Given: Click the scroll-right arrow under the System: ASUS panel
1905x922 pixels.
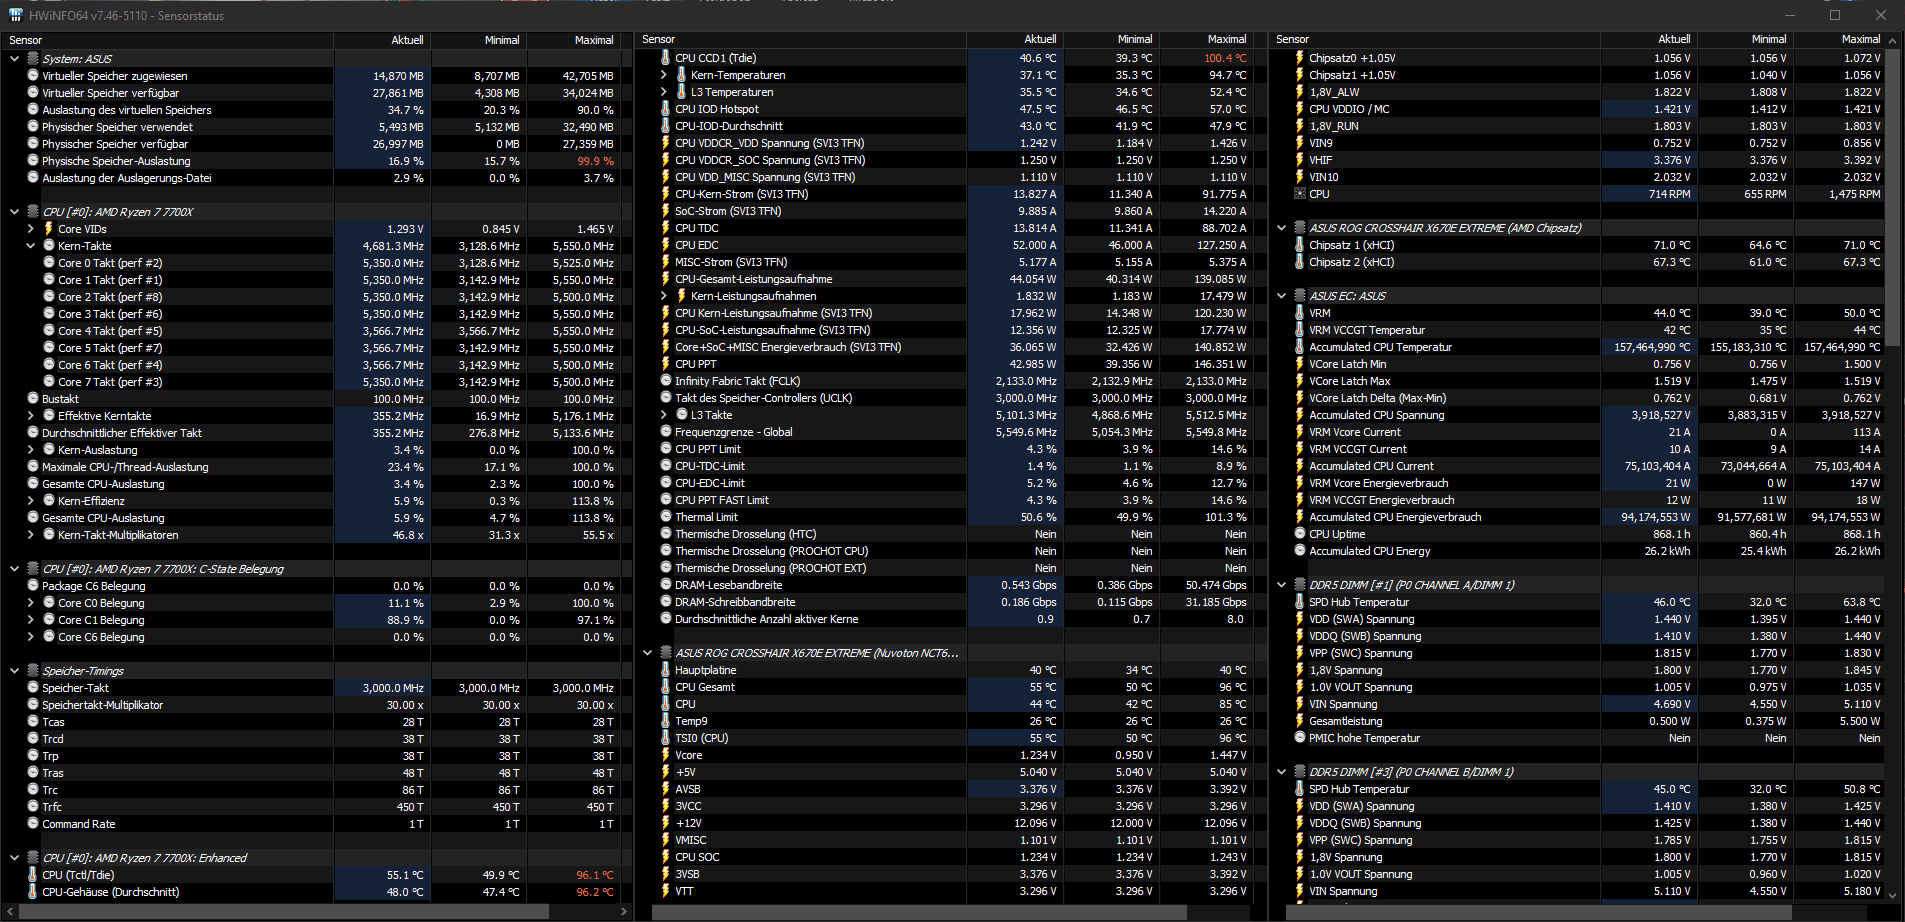Looking at the screenshot, I should 625,911.
